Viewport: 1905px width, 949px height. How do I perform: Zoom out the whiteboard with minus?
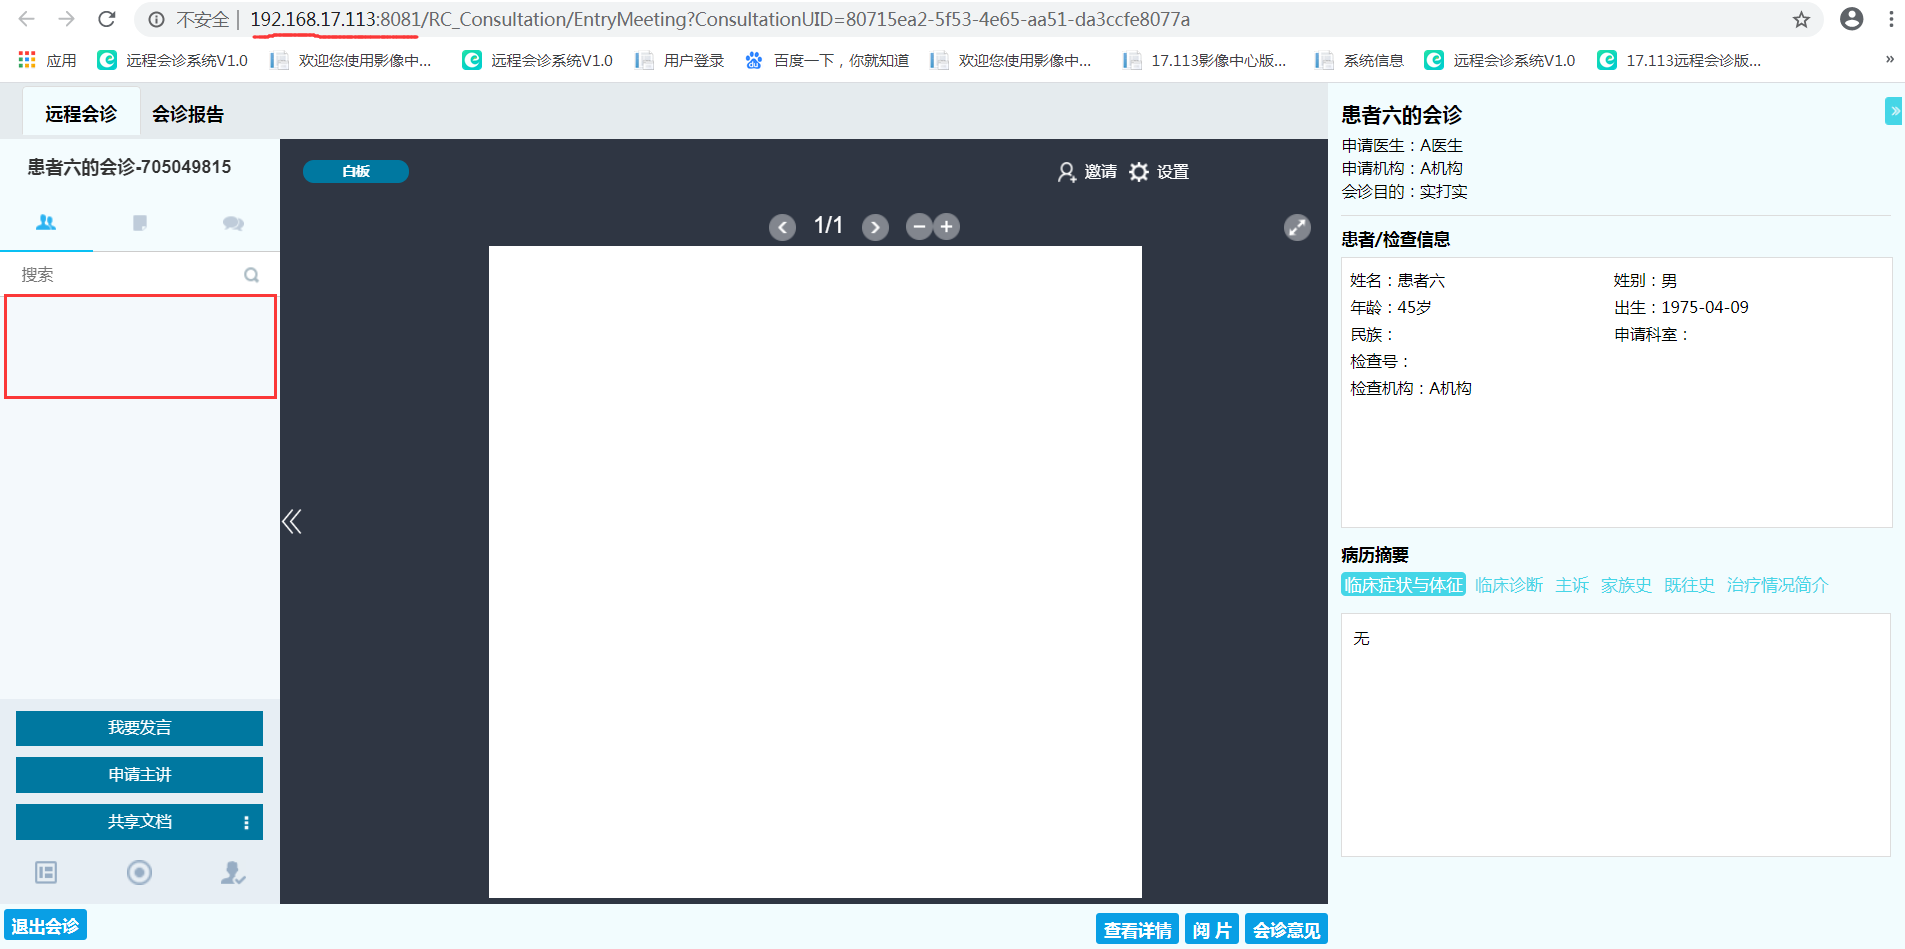click(x=919, y=227)
